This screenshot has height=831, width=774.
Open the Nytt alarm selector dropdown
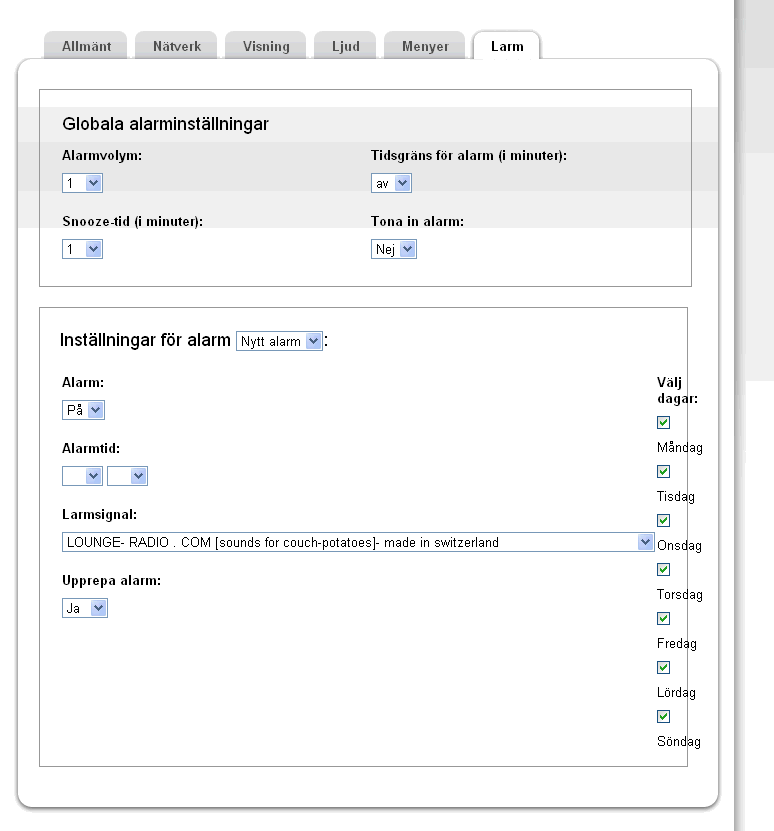(279, 341)
